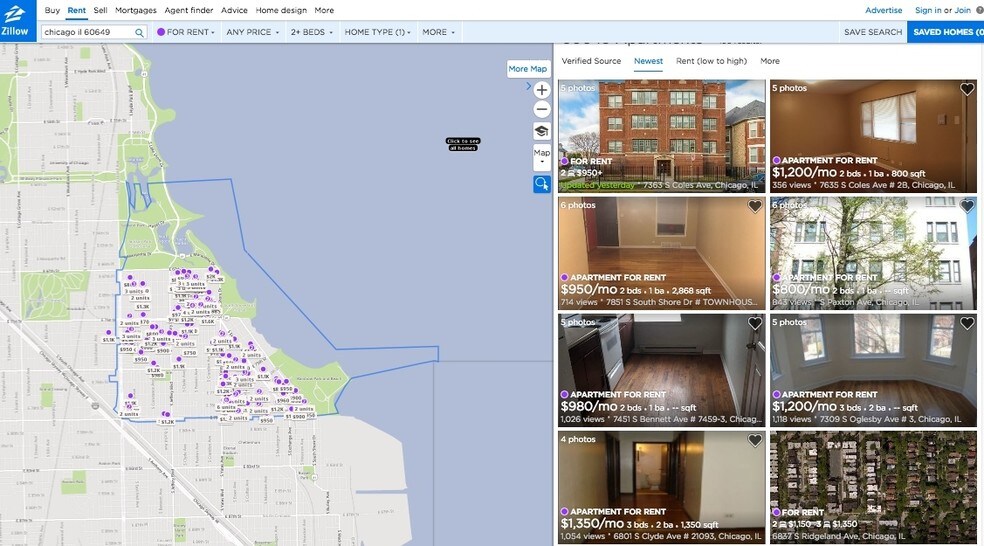
Task: Save the $1,350/mo Clyde Ave listing heart
Action: click(x=755, y=441)
